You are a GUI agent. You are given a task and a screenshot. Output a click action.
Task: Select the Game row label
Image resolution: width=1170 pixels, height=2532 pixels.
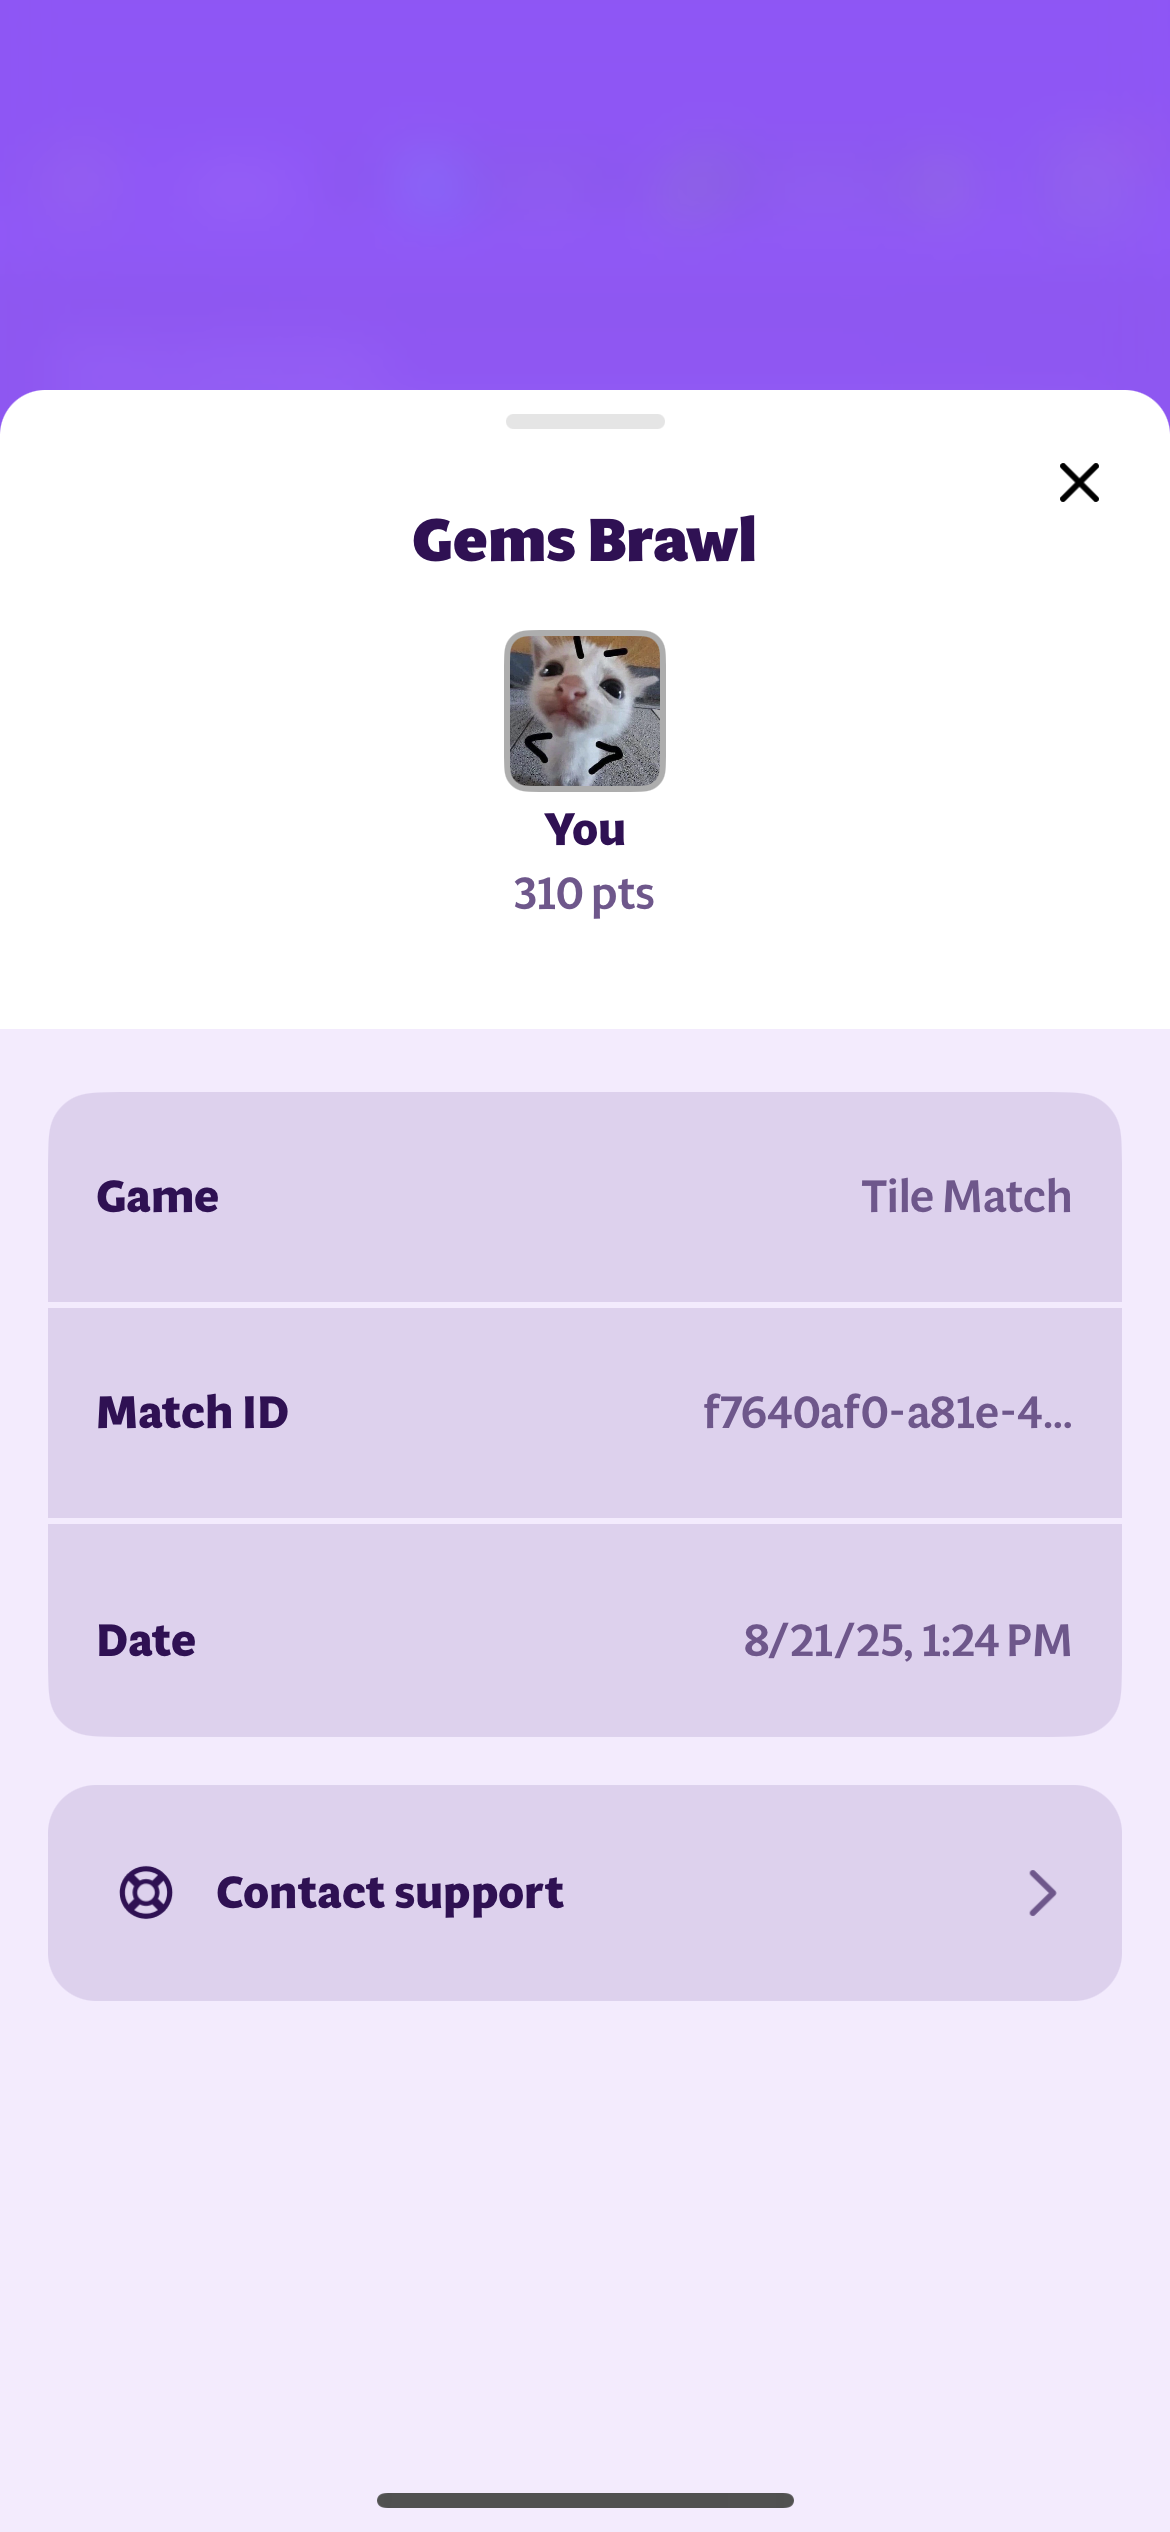point(158,1197)
